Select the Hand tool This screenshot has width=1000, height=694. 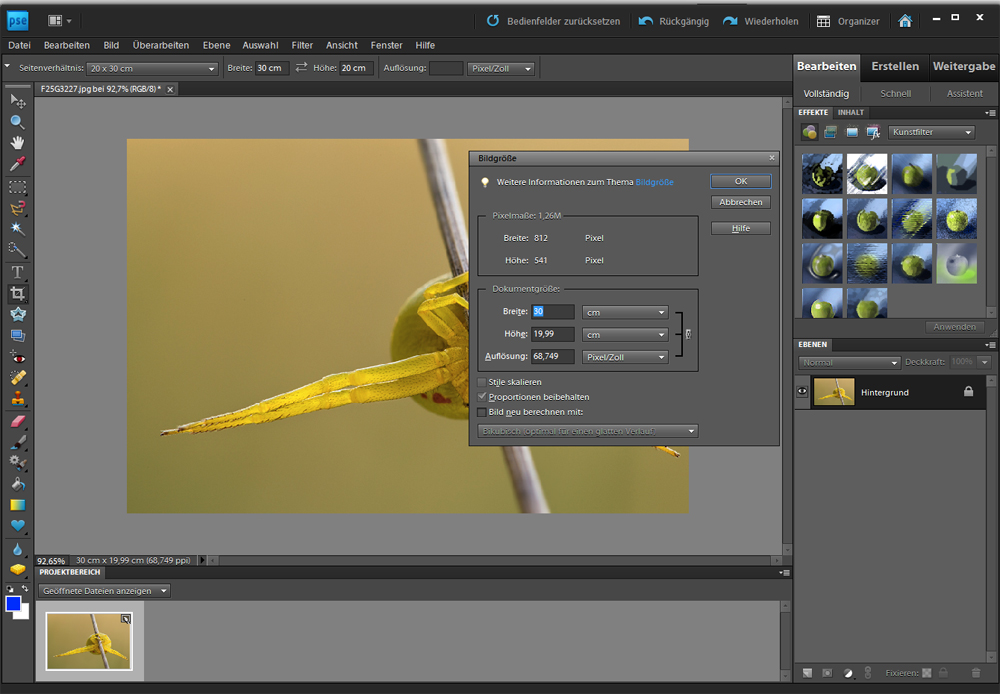pos(18,143)
